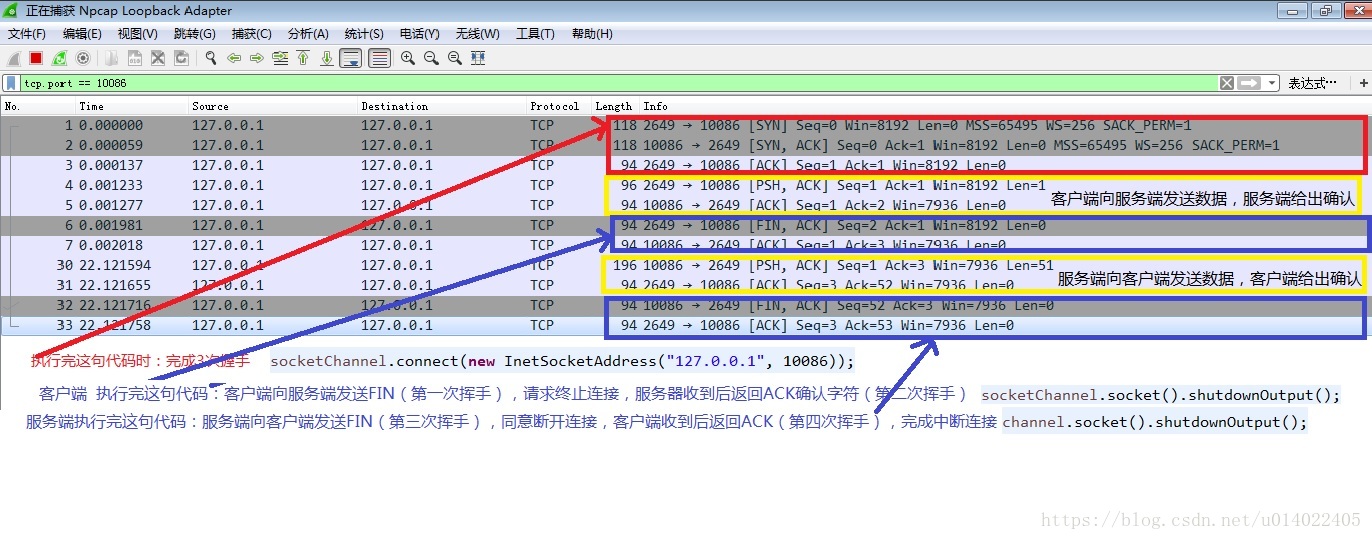
Task: Zoom in on packet list text
Action: pos(408,58)
